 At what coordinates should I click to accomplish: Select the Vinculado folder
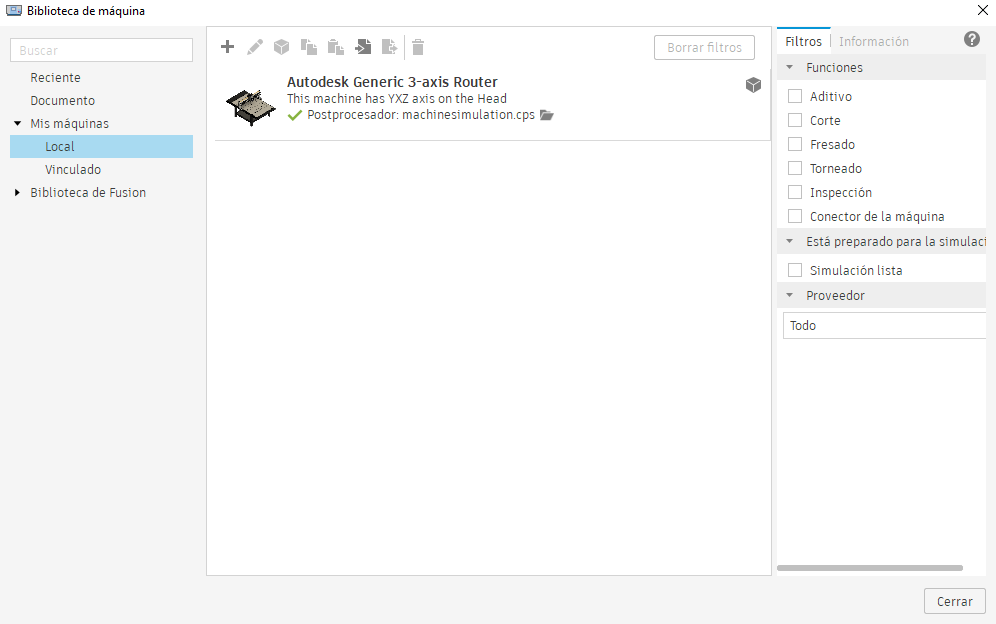(73, 170)
